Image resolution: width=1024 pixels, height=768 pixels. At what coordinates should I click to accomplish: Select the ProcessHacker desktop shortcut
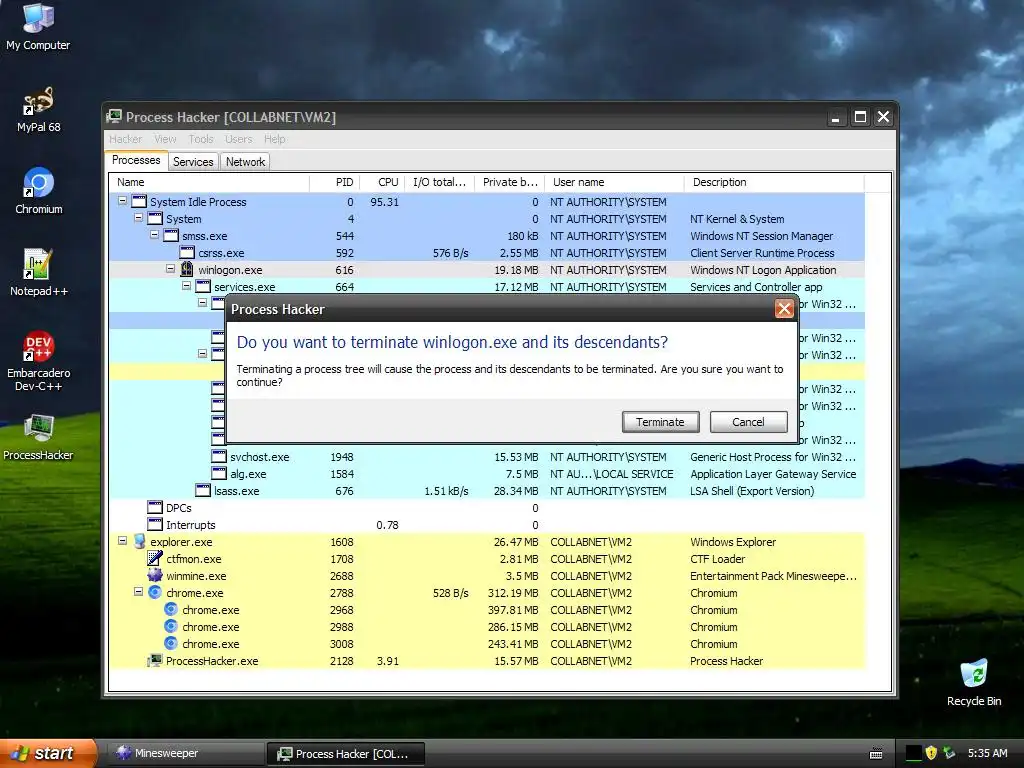click(39, 437)
